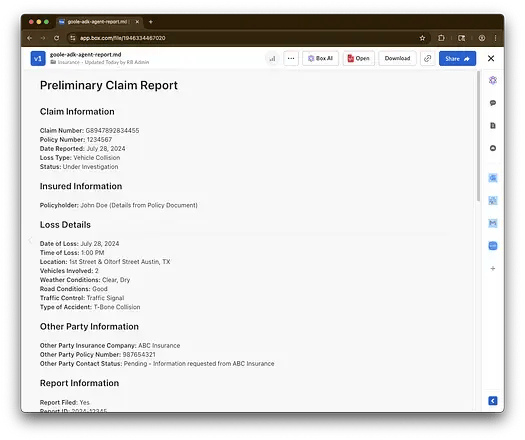The width and height of the screenshot is (525, 440).
Task: Download the file
Action: tap(397, 58)
